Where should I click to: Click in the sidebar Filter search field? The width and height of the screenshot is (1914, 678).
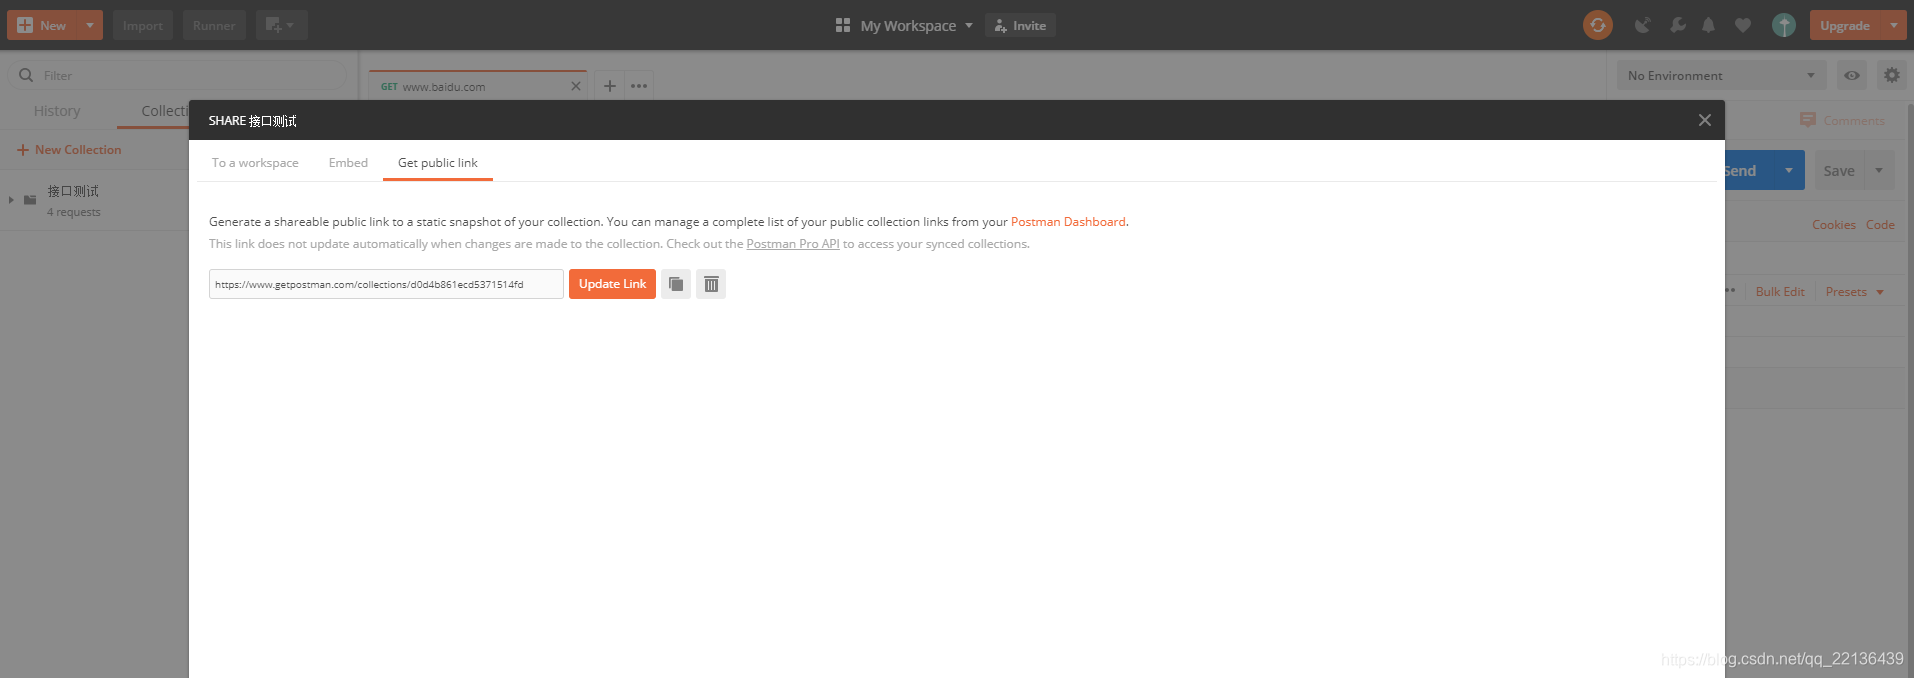[x=177, y=75]
